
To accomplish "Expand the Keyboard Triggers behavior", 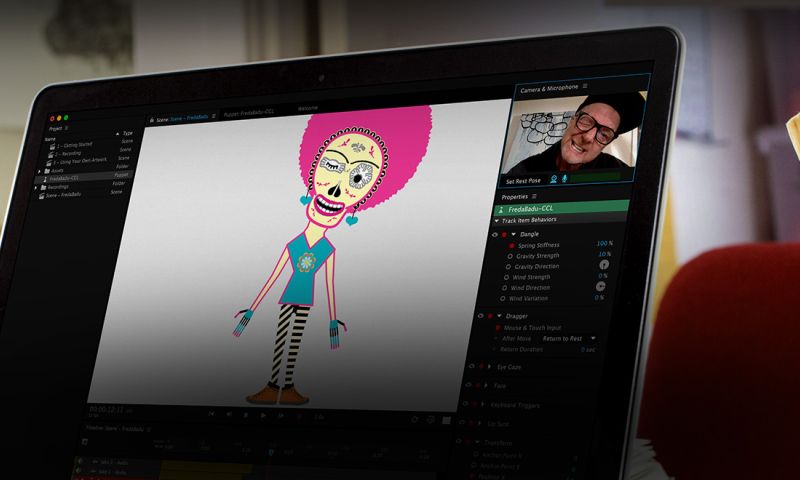I will pos(483,405).
